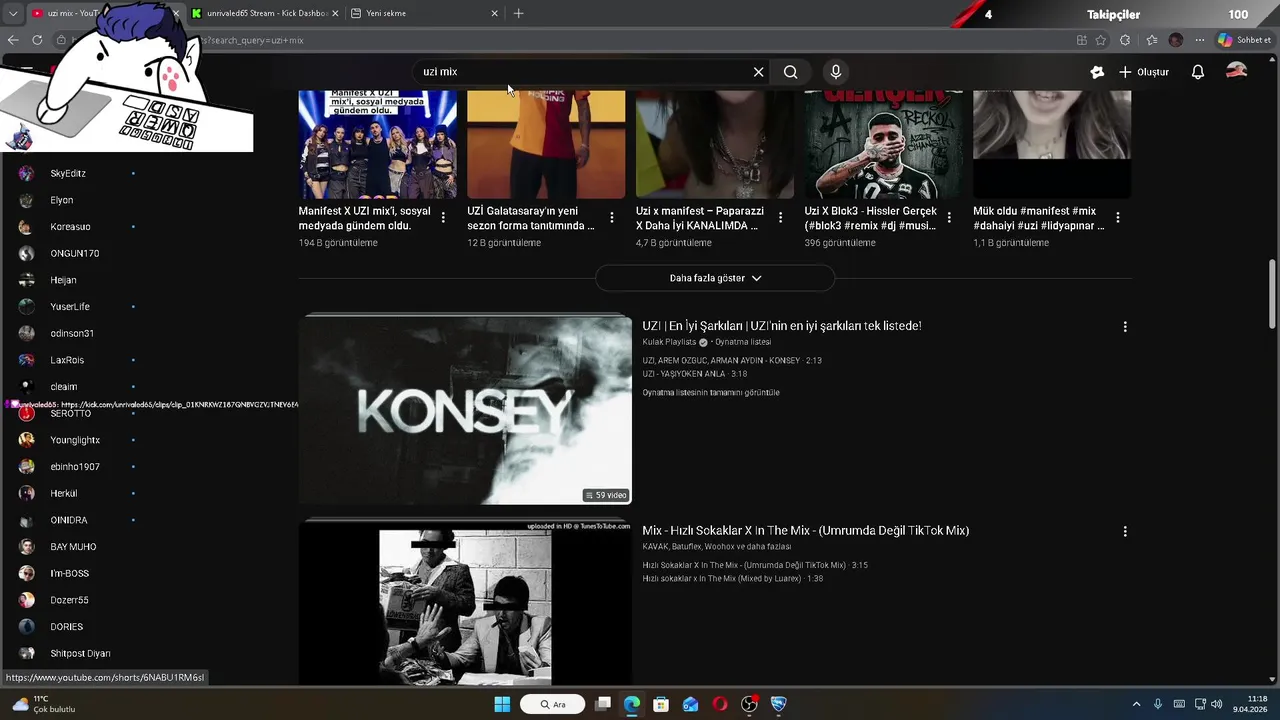The image size is (1280, 720).
Task: Open the Hızlı Sokaklar mix thumbnail
Action: (466, 603)
